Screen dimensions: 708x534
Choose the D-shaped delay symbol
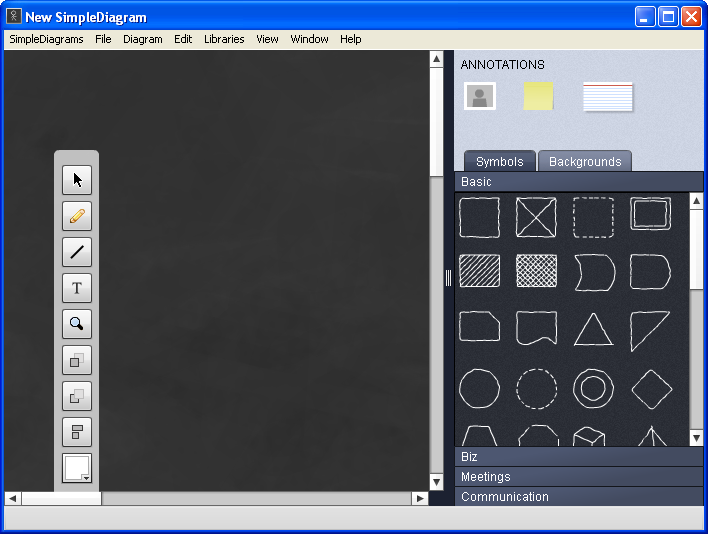pyautogui.click(x=650, y=272)
